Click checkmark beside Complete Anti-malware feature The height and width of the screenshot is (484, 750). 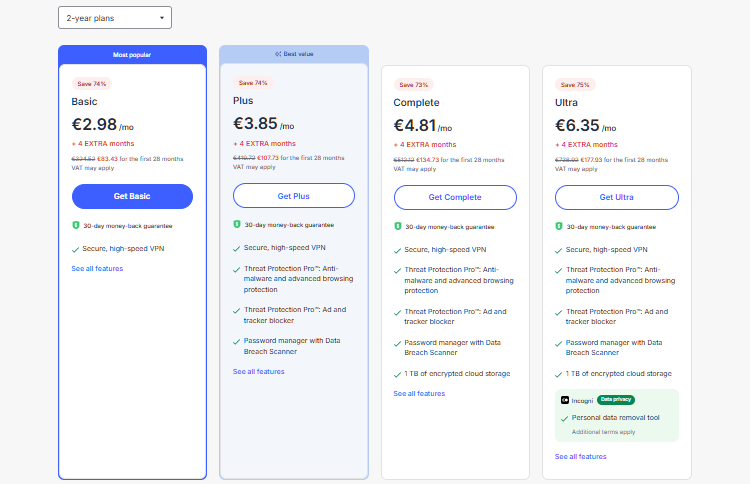pos(397,271)
